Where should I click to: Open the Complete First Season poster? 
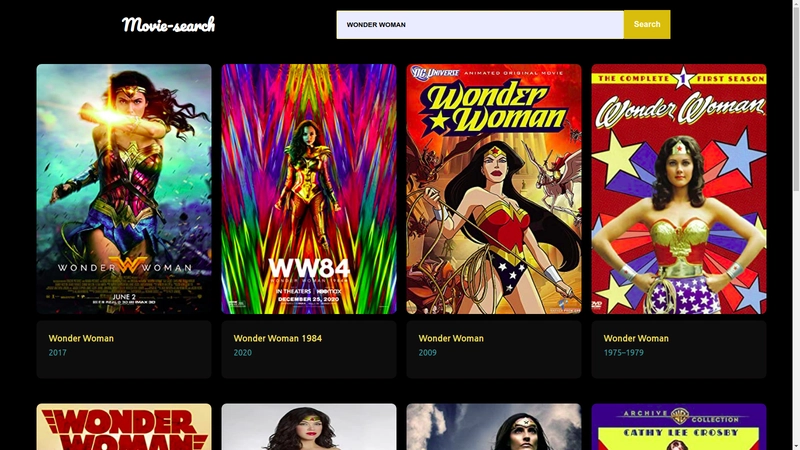[679, 189]
